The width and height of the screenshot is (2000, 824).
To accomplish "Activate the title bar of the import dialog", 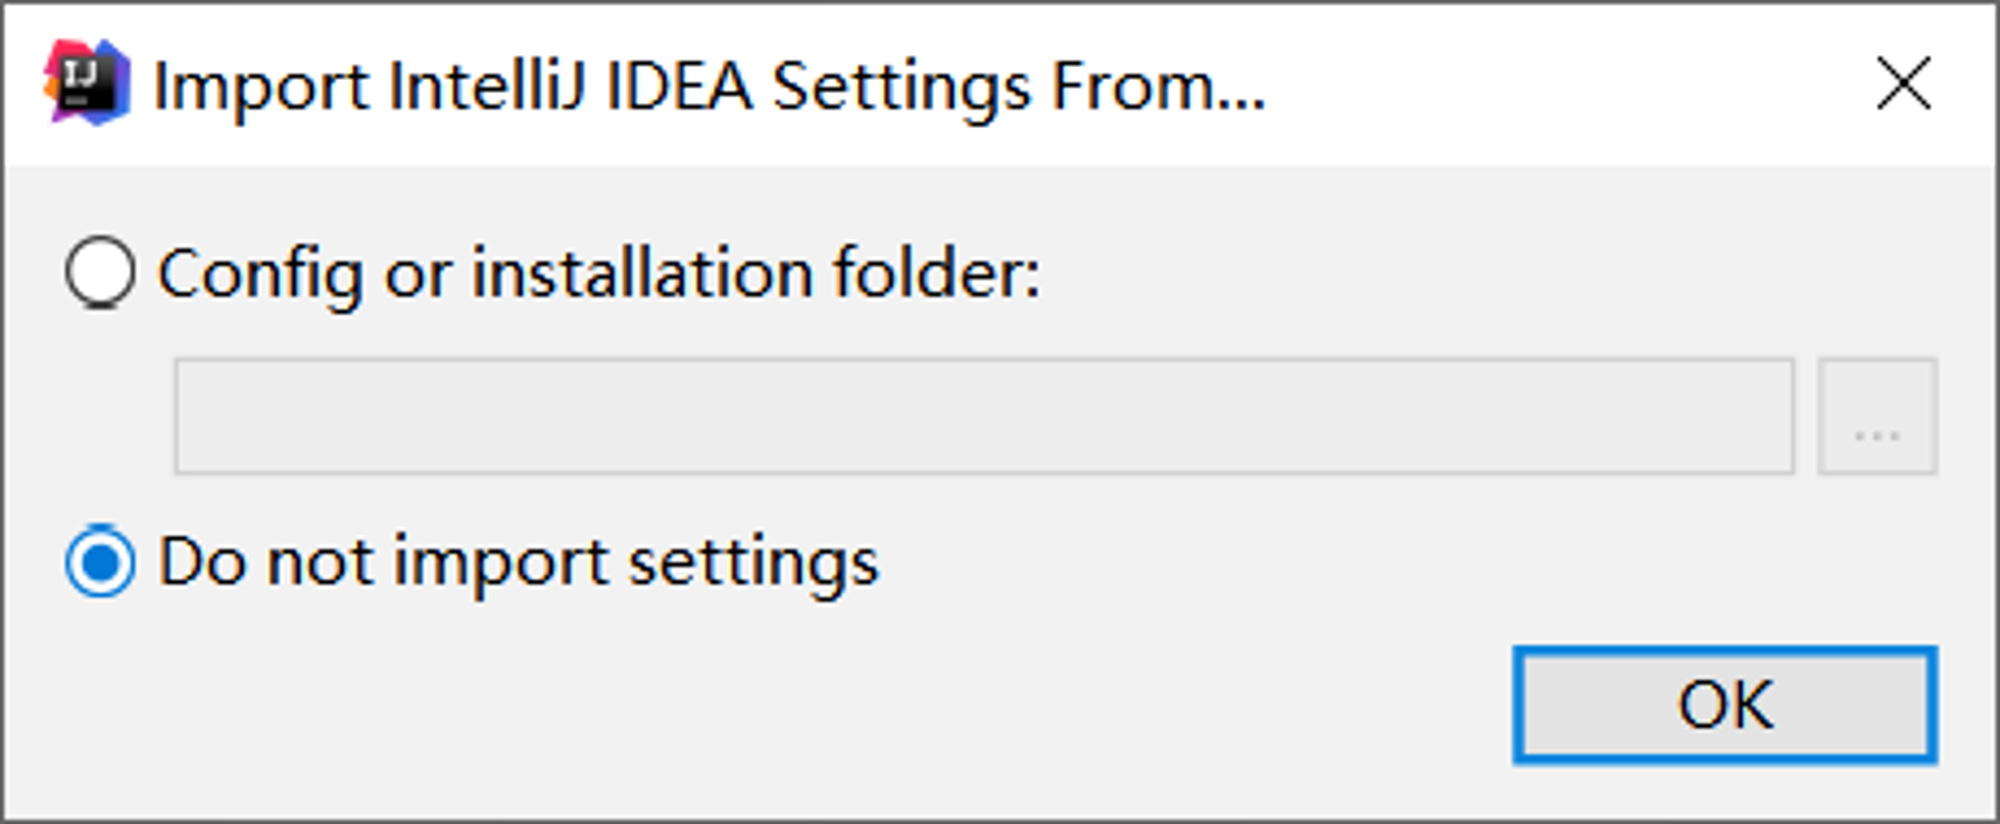I will pos(1000,84).
